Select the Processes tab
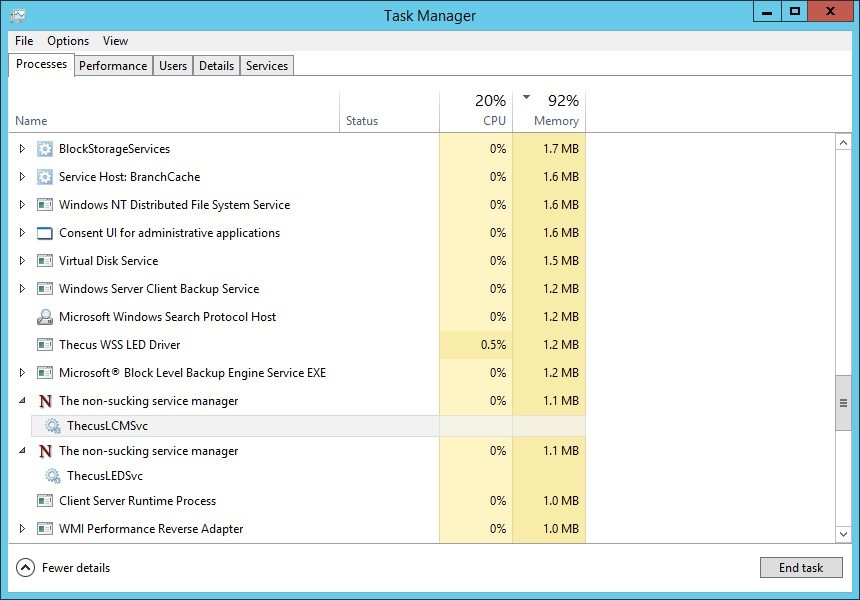The height and width of the screenshot is (600, 860). [41, 64]
